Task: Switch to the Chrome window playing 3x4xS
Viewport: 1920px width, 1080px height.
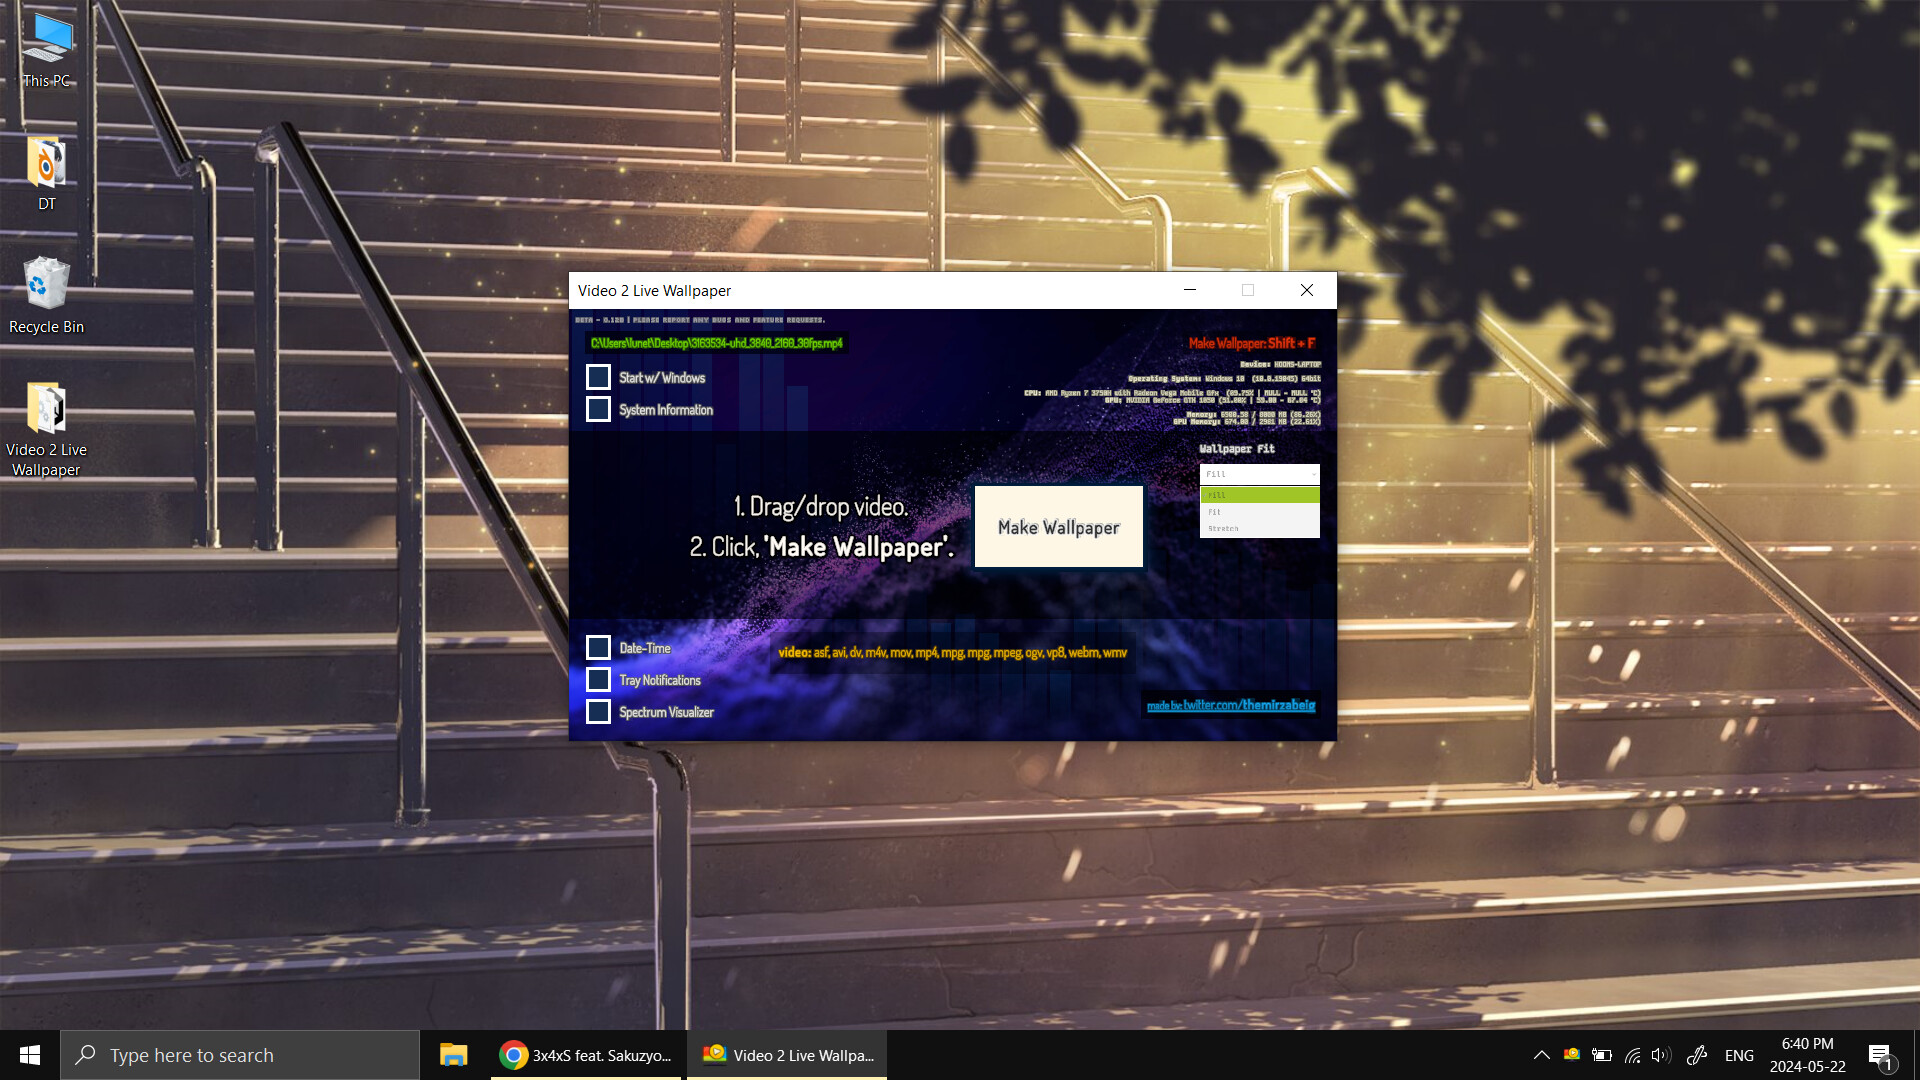Action: click(585, 1054)
